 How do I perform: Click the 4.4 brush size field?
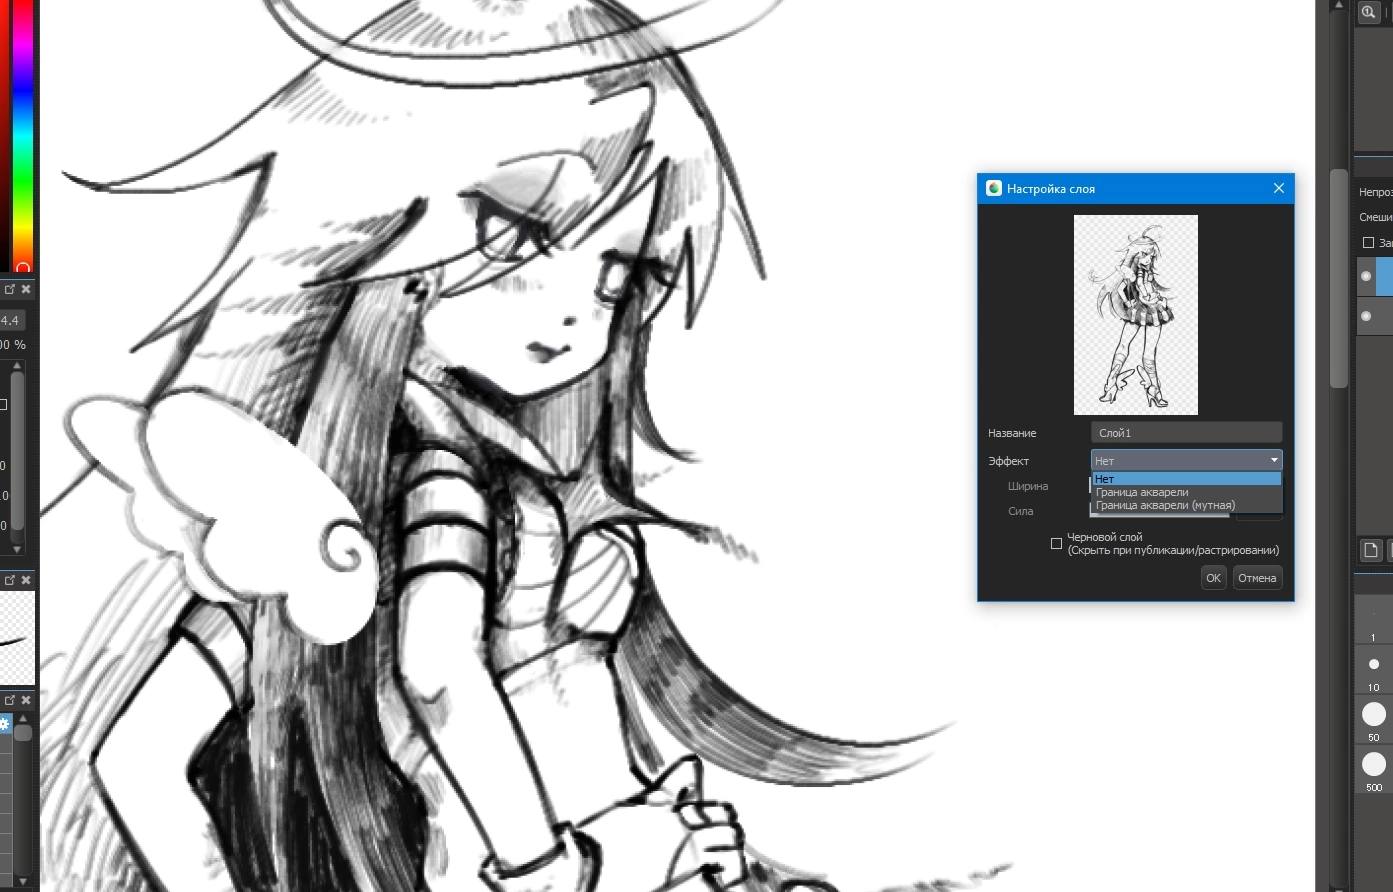tap(12, 320)
